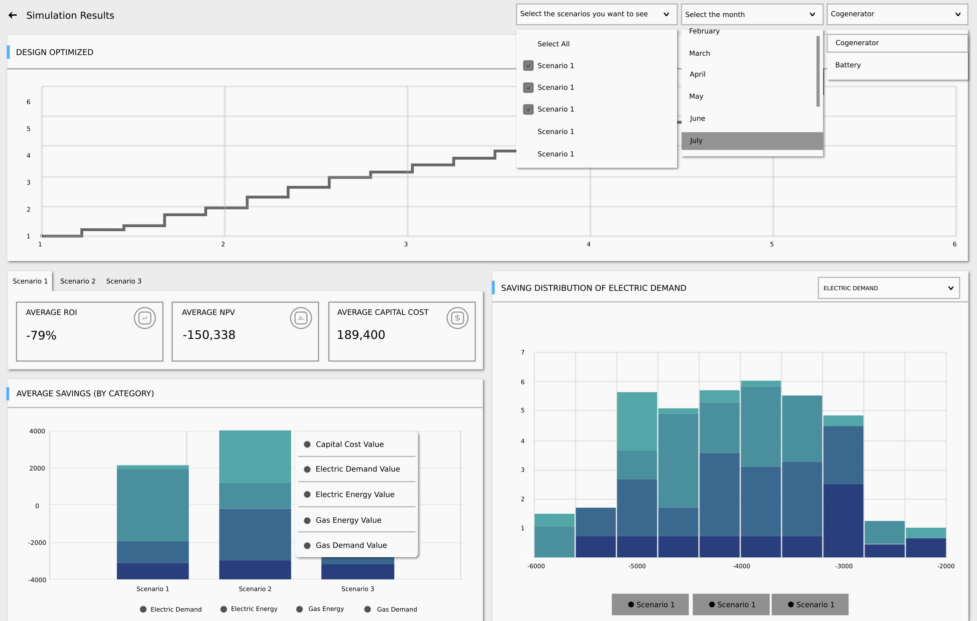Collapse the scenarios selection dropdown
This screenshot has height=621, width=977.
666,15
